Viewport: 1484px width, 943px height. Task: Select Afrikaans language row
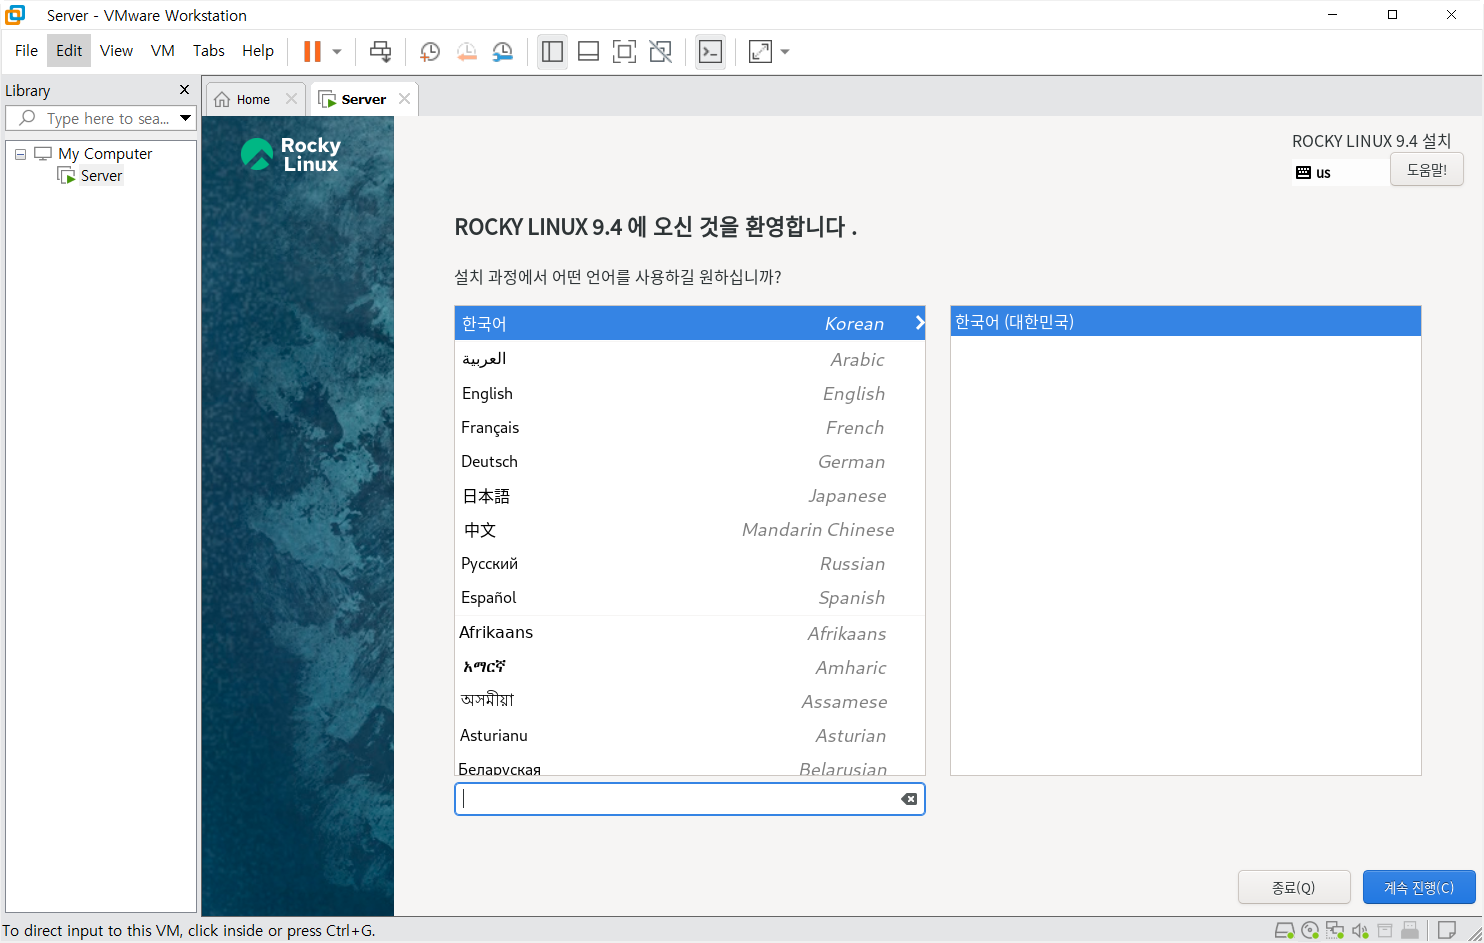(x=690, y=633)
